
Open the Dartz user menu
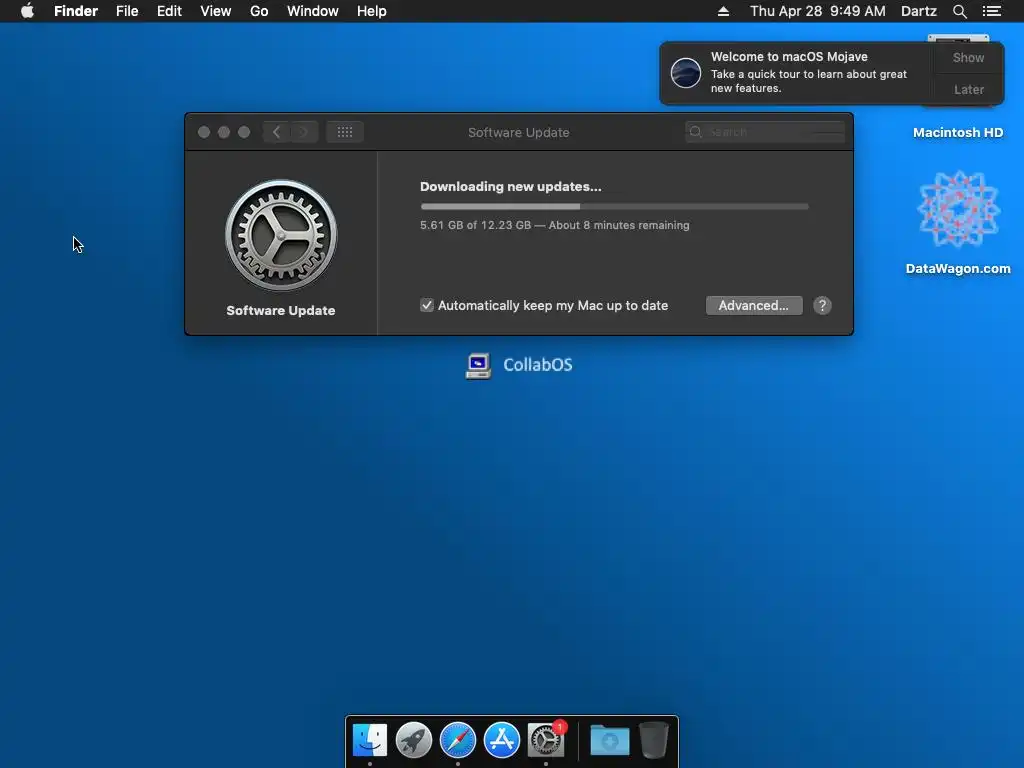pos(919,11)
